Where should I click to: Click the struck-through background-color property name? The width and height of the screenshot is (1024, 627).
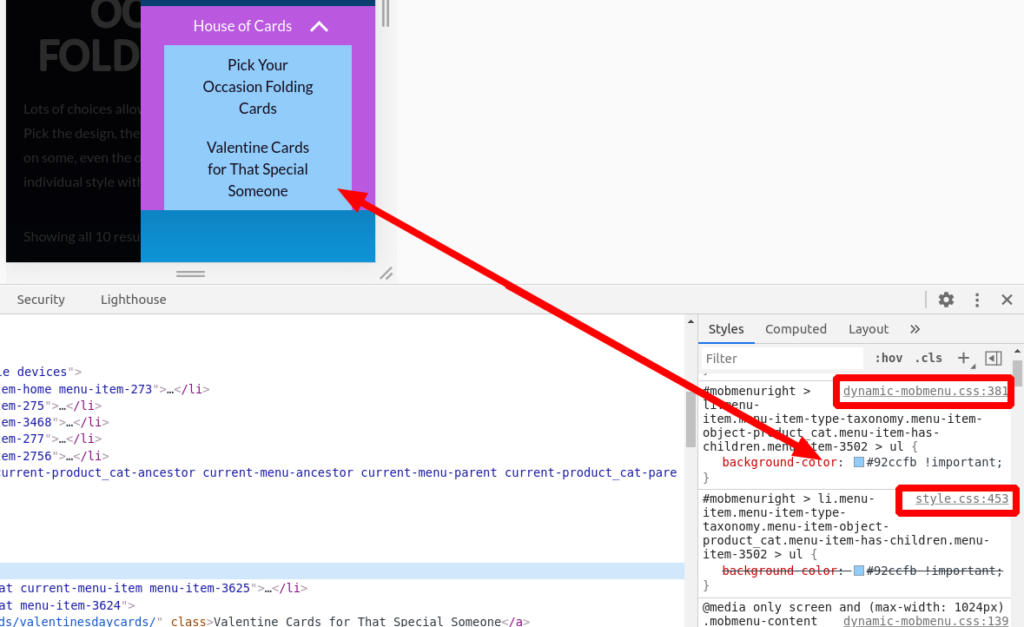click(x=779, y=571)
